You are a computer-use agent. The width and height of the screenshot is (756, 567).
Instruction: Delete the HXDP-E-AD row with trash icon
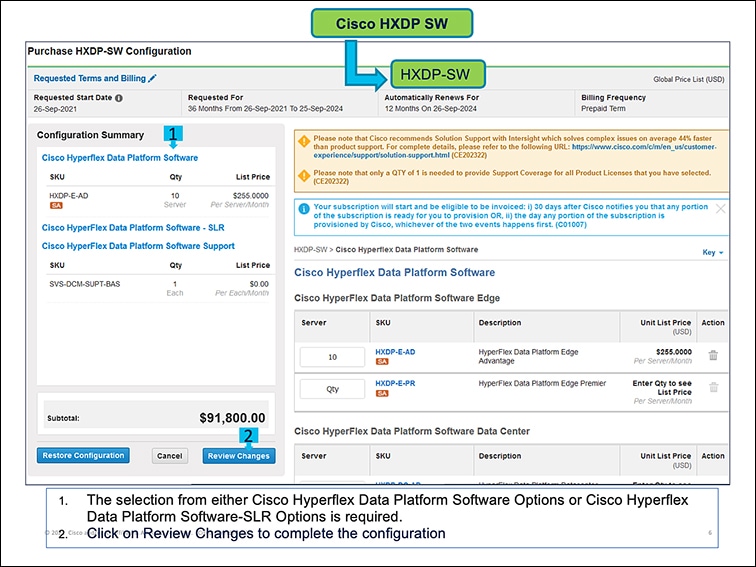point(713,355)
